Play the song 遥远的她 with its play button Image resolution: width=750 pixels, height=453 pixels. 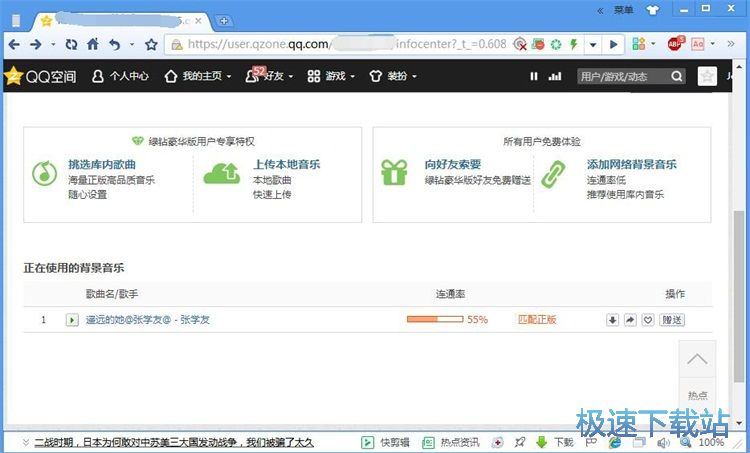[72, 320]
